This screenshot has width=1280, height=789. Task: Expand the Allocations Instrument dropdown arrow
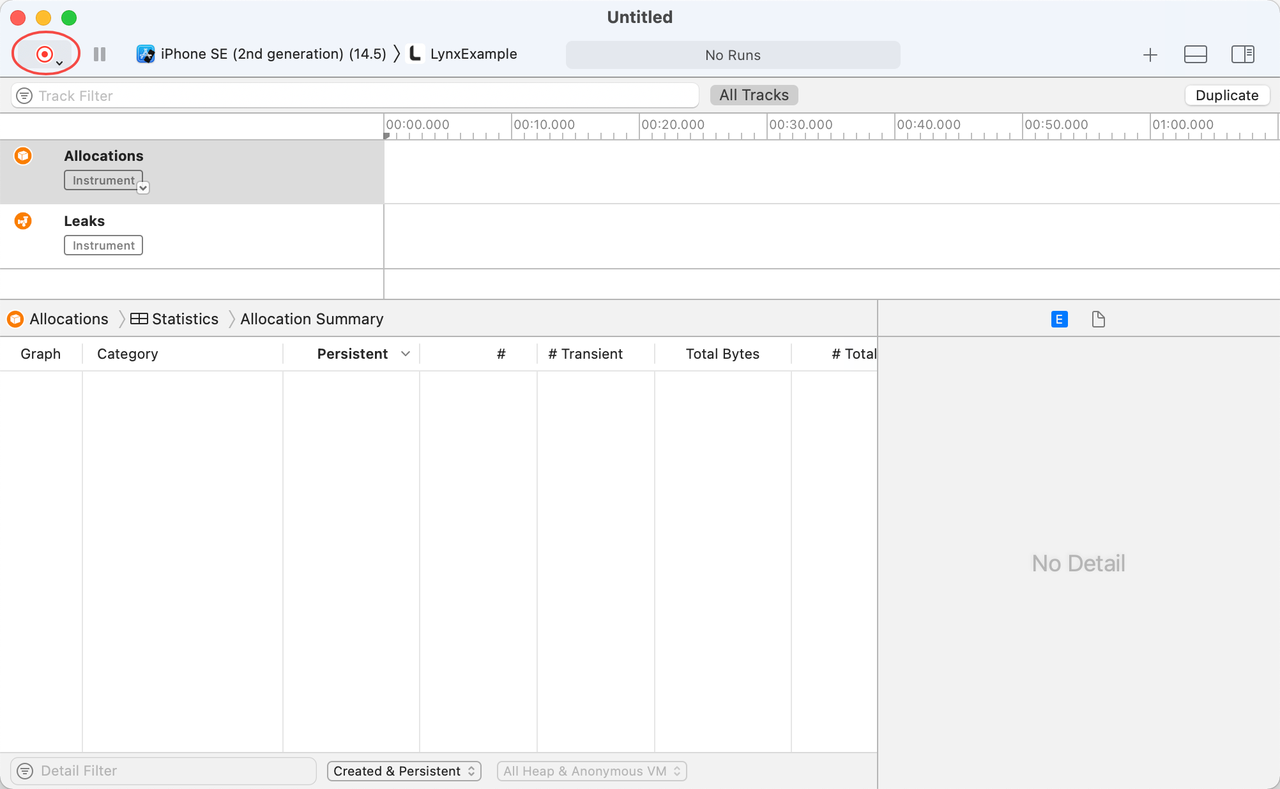click(x=143, y=187)
